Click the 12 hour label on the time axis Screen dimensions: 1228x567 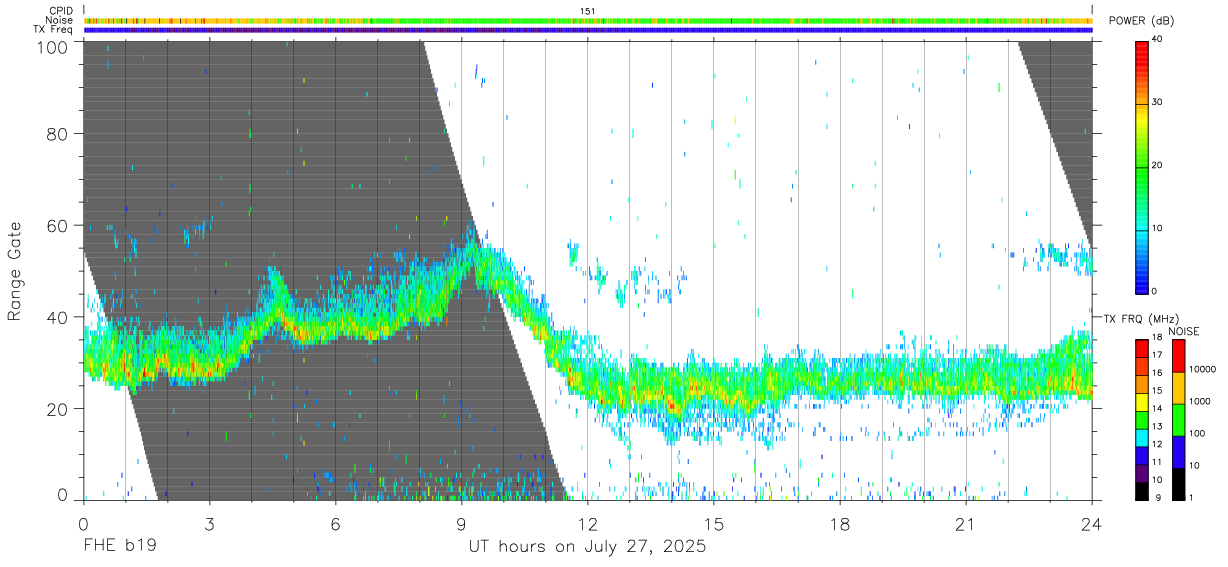[x=587, y=524]
